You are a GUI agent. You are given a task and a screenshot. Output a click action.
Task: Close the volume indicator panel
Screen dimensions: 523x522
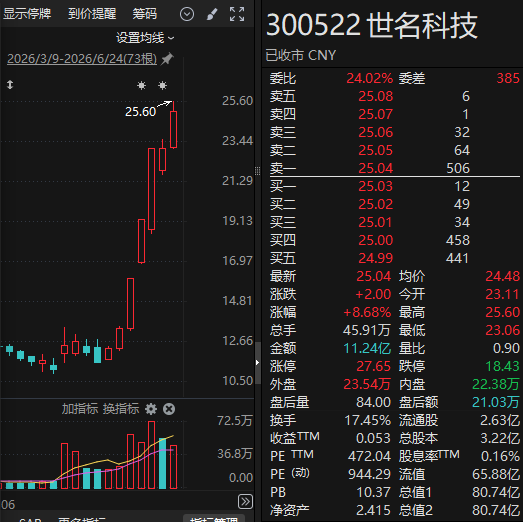(169, 409)
